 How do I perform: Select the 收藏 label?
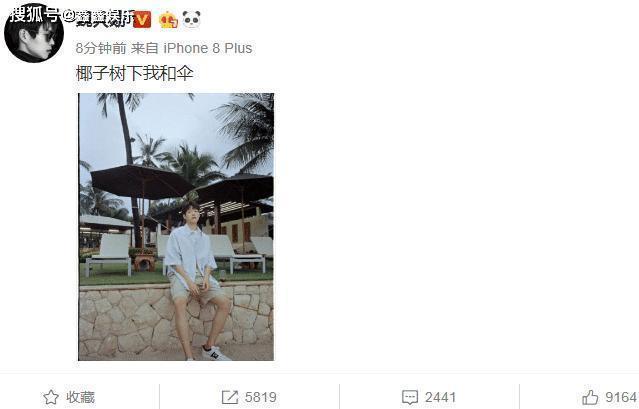[81, 397]
